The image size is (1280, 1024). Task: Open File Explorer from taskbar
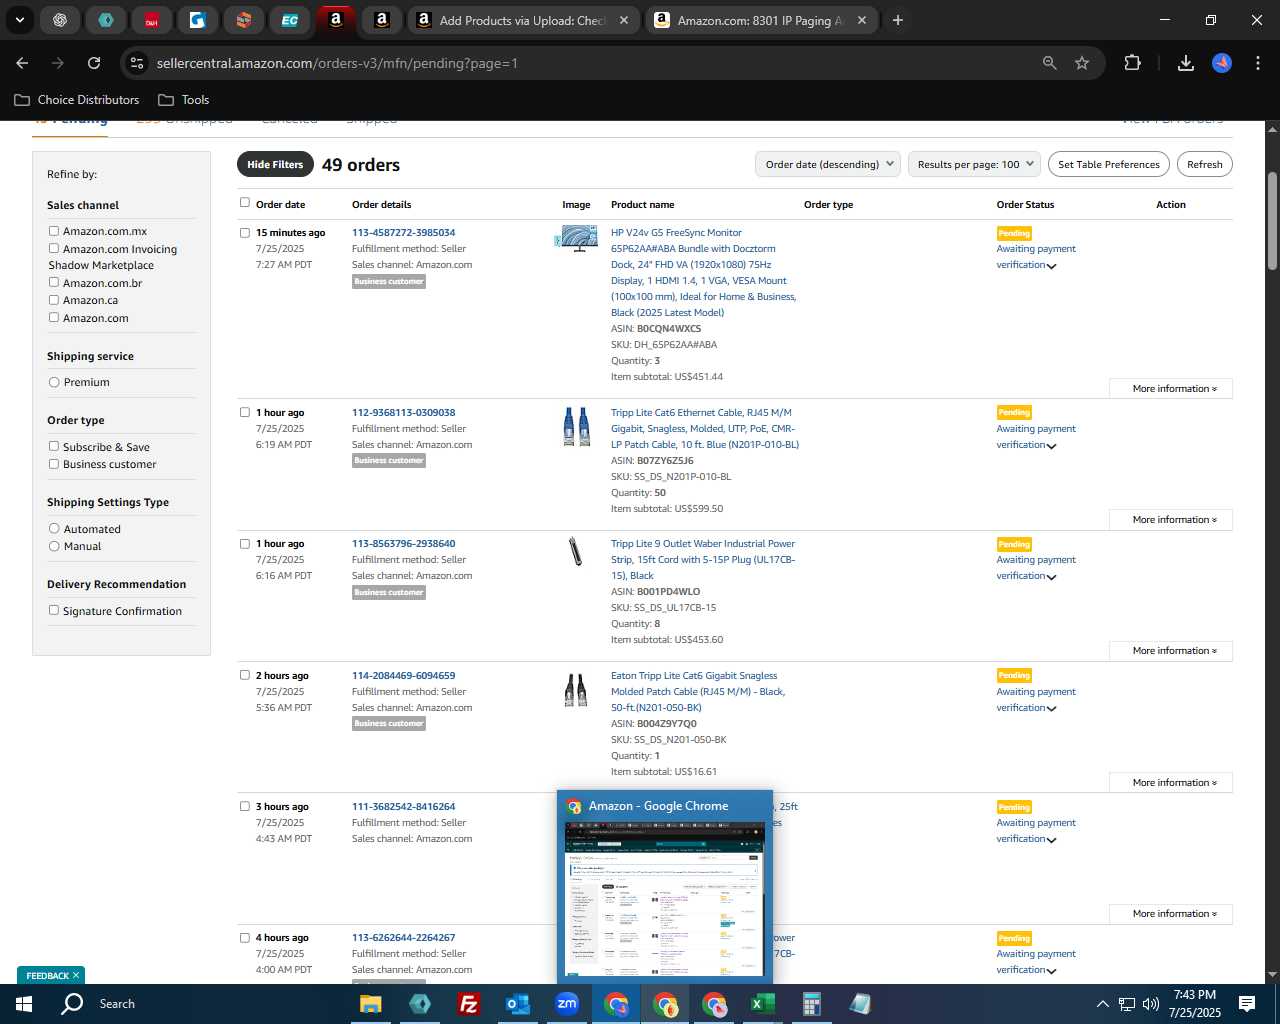[x=371, y=1004]
